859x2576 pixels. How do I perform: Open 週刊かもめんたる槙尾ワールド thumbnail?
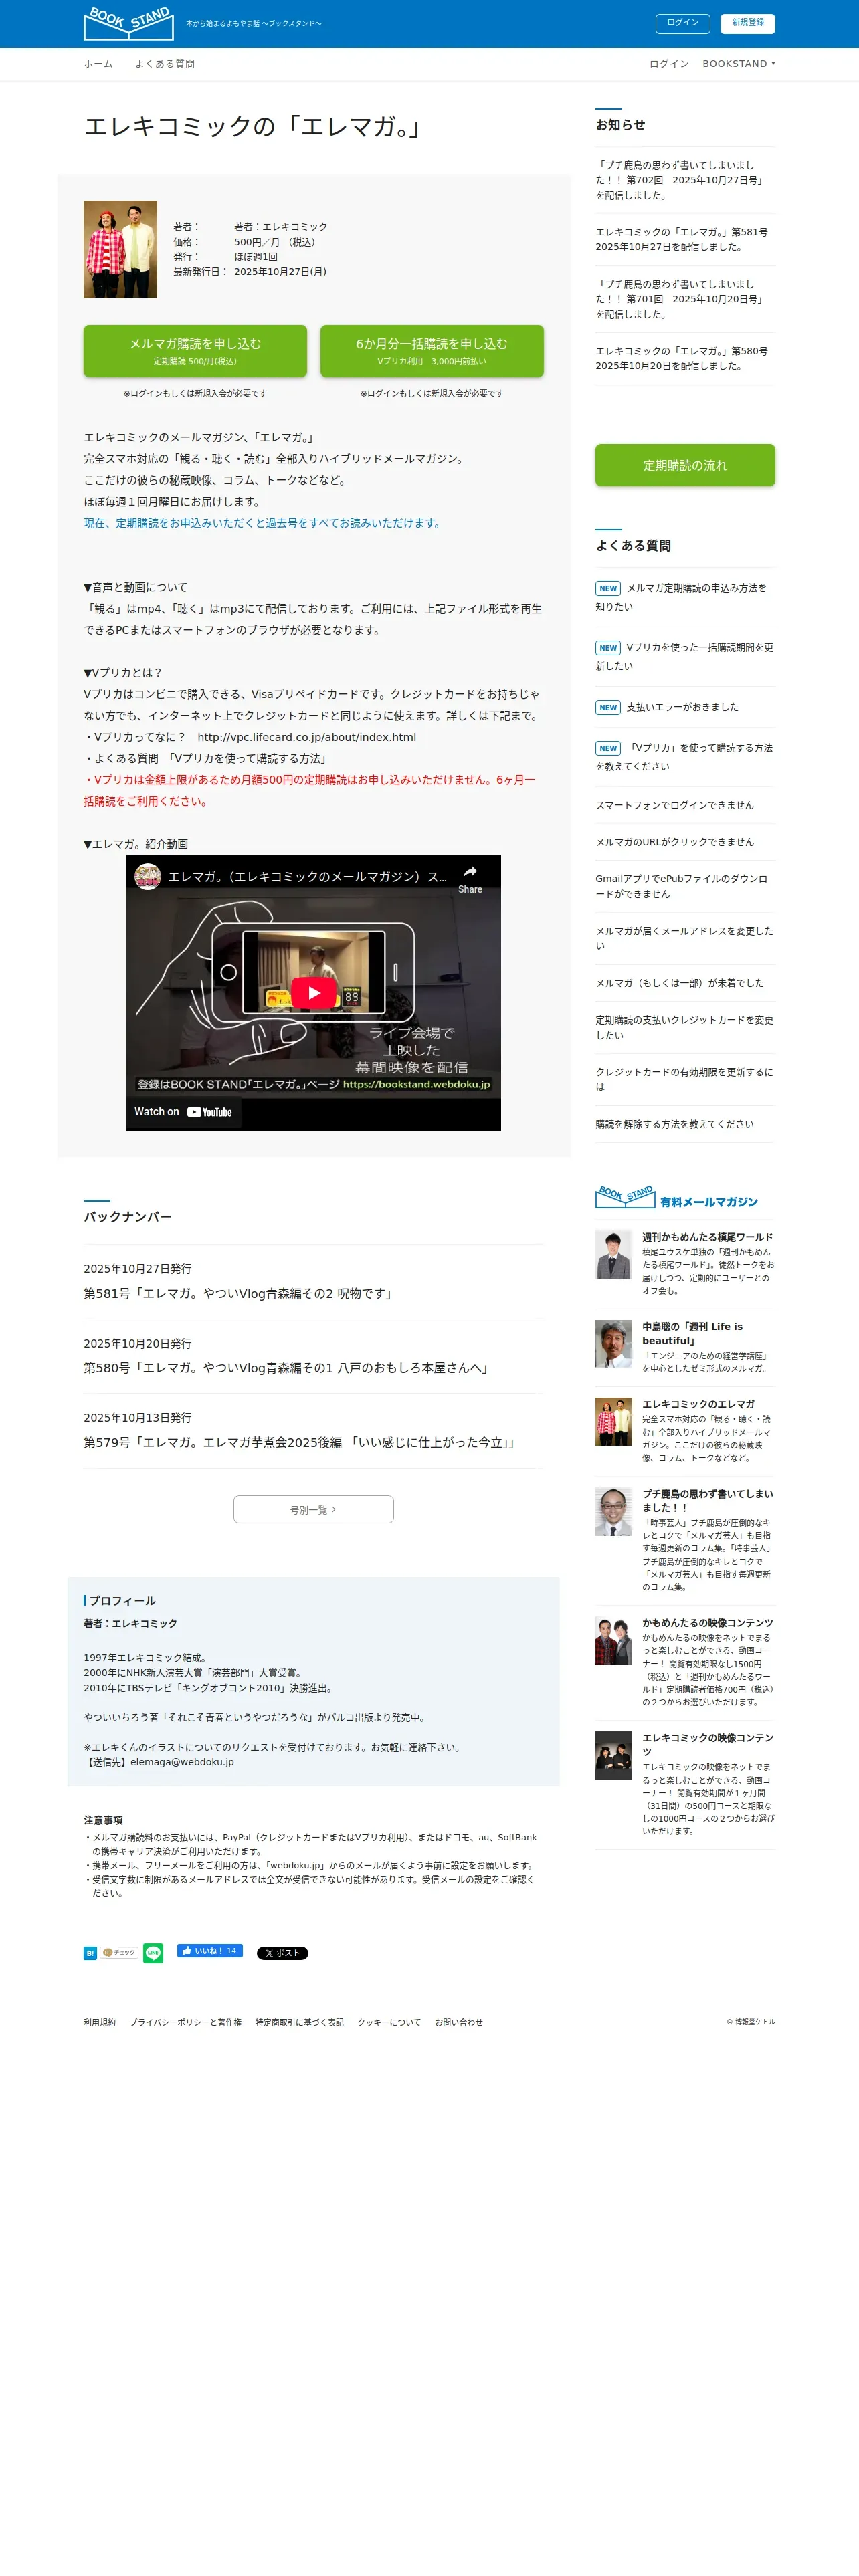point(613,1254)
